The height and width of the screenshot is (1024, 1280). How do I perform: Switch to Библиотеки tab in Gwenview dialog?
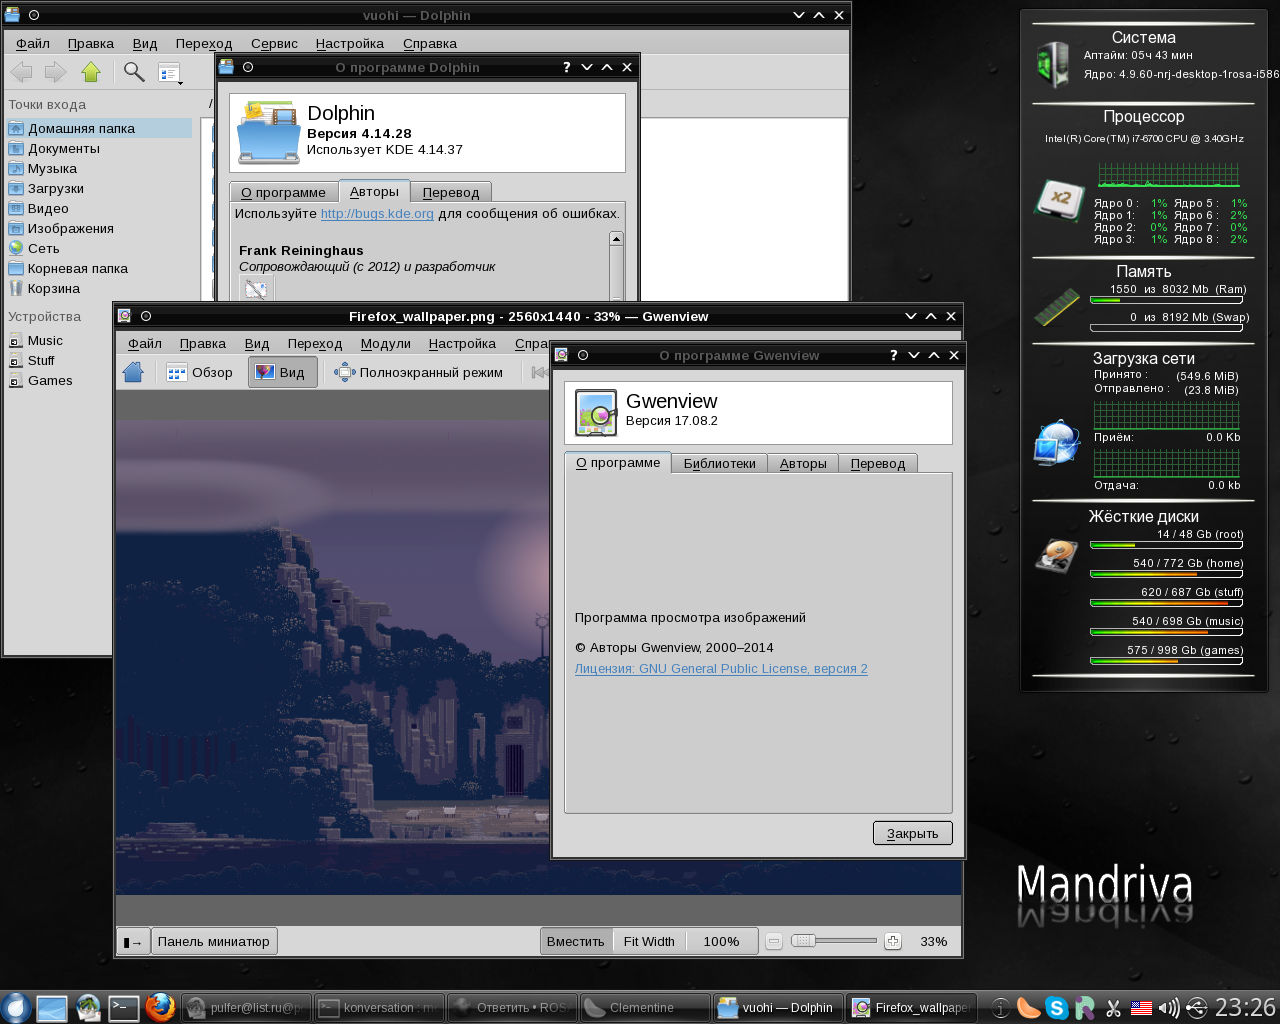[x=720, y=463]
